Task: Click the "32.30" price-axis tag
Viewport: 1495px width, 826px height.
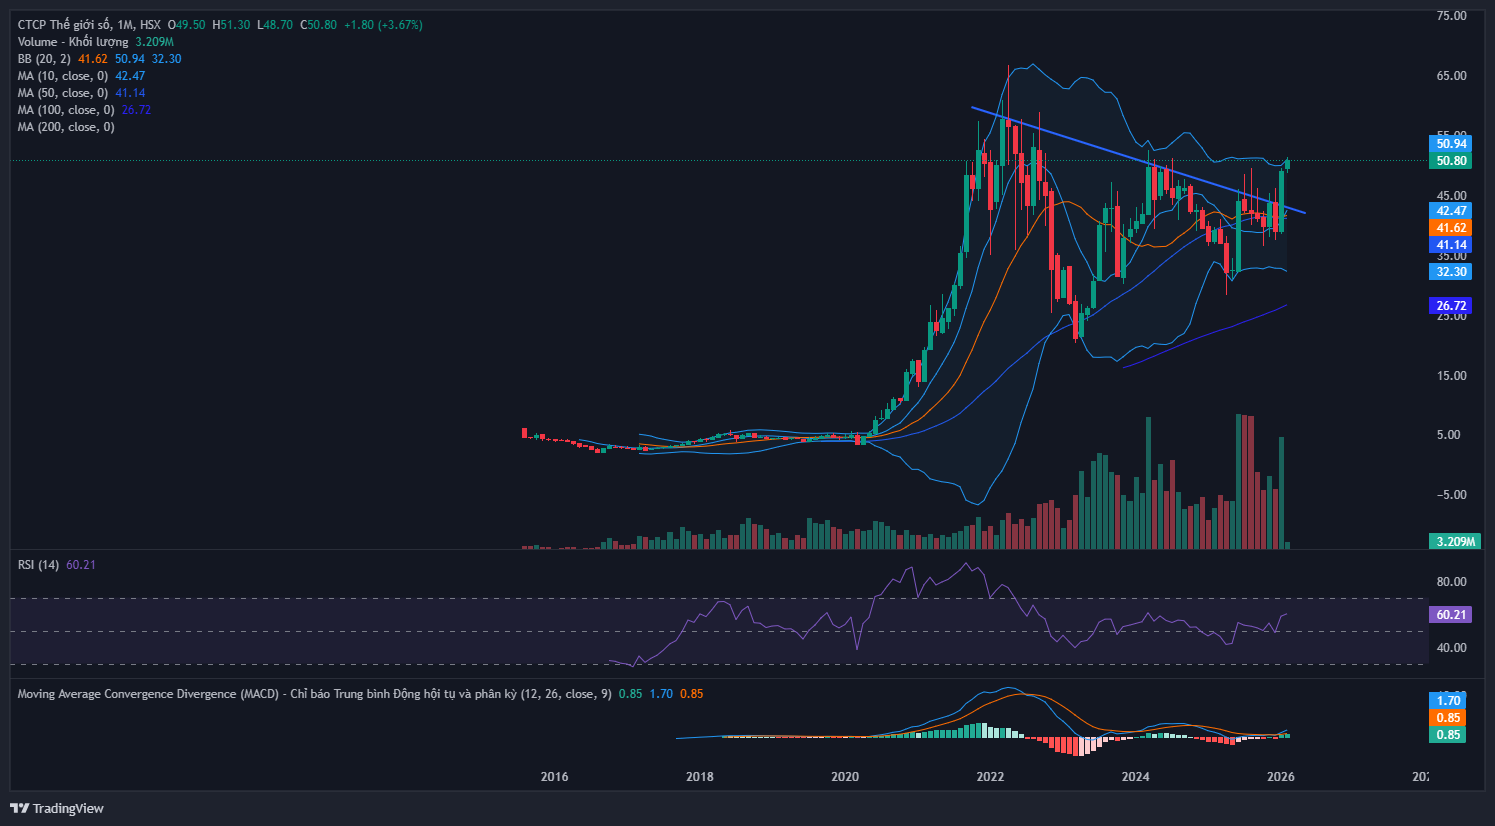Action: click(1451, 272)
